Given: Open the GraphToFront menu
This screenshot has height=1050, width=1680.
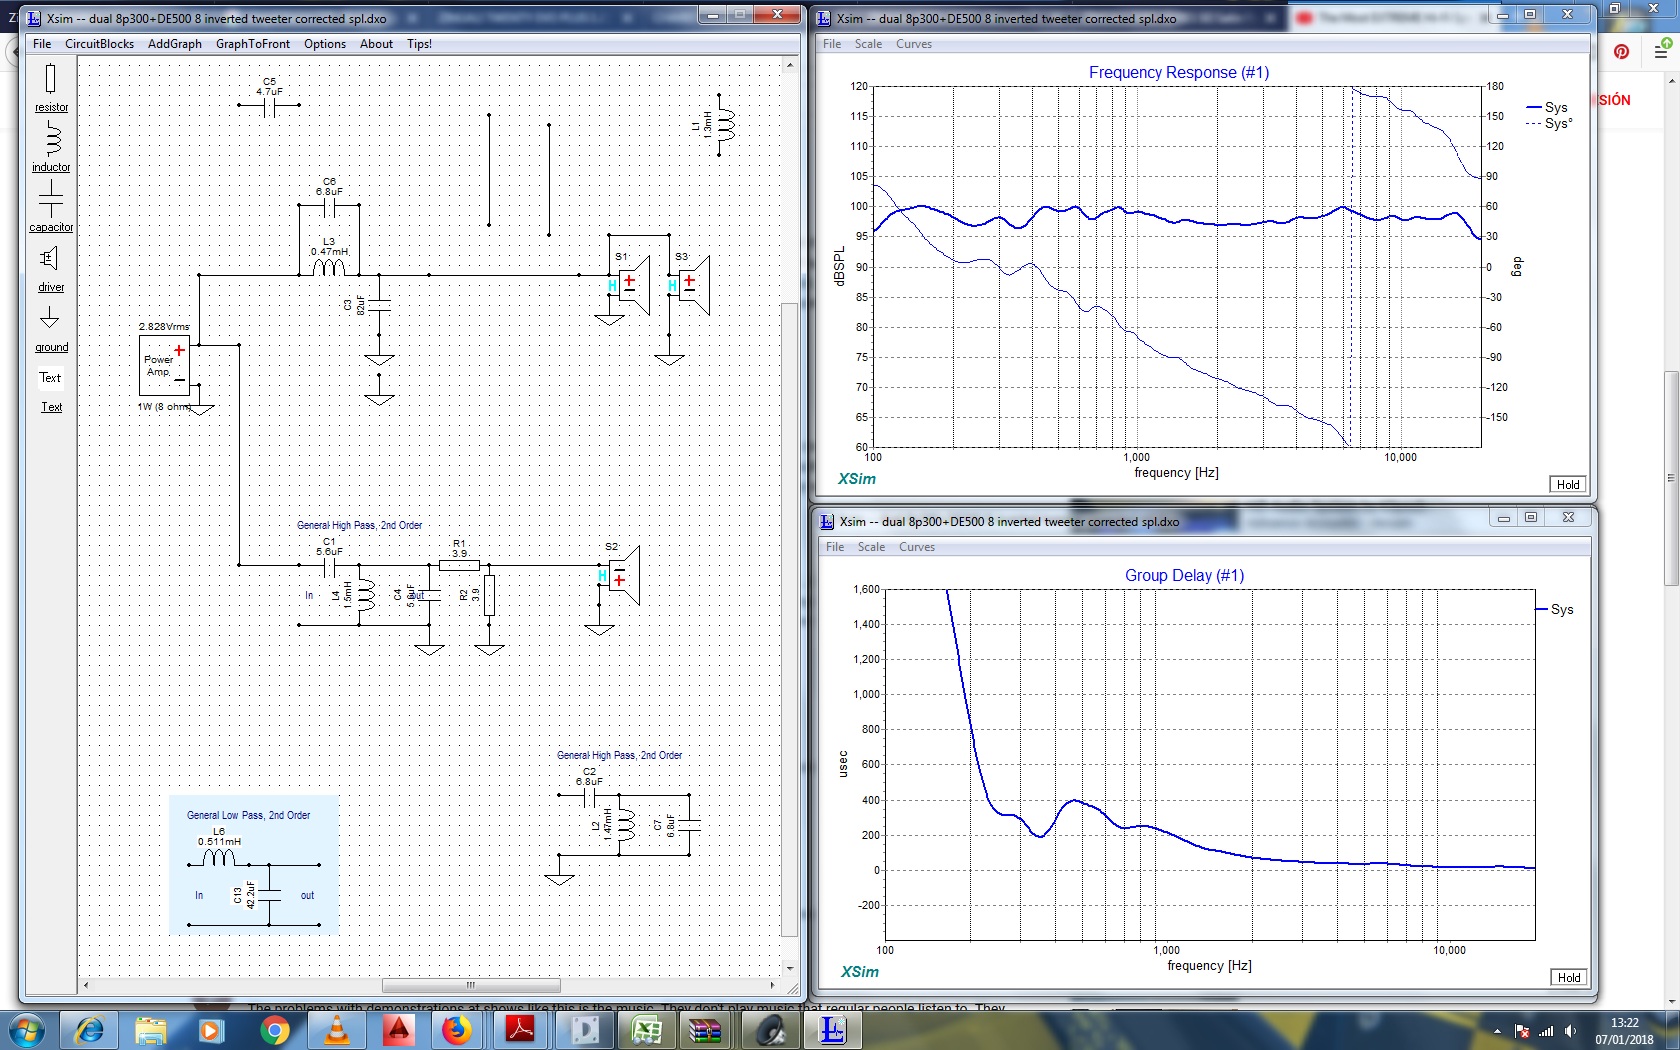Looking at the screenshot, I should pos(253,44).
